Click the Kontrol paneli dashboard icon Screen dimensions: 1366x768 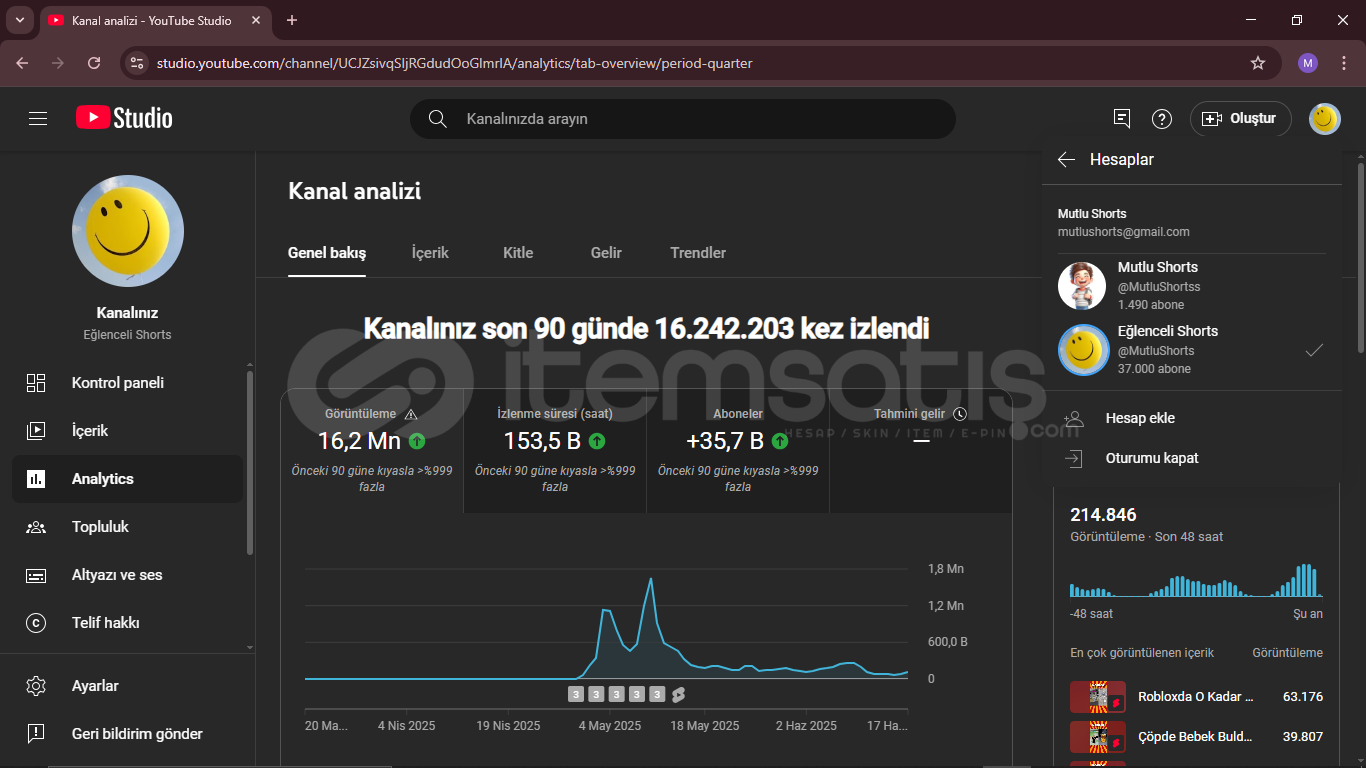[36, 383]
